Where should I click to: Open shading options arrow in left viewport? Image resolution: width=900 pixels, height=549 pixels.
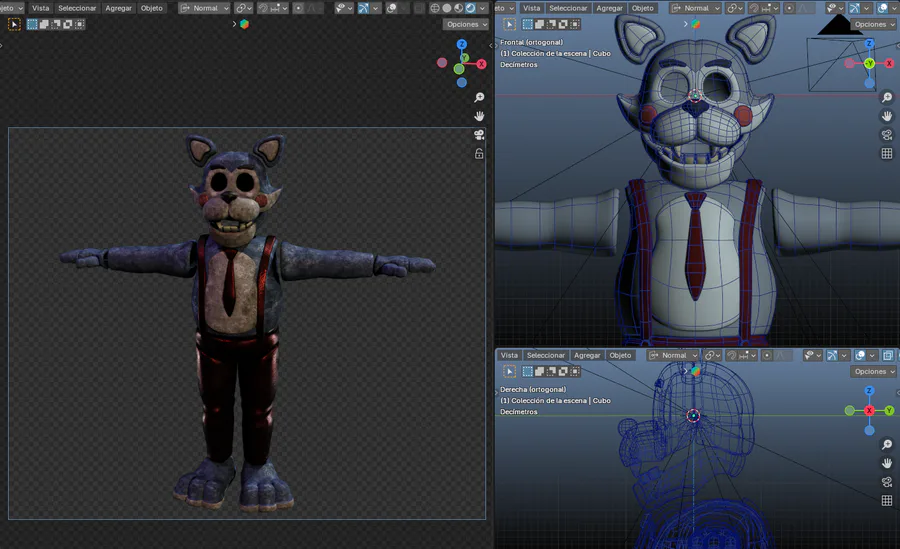click(x=483, y=8)
